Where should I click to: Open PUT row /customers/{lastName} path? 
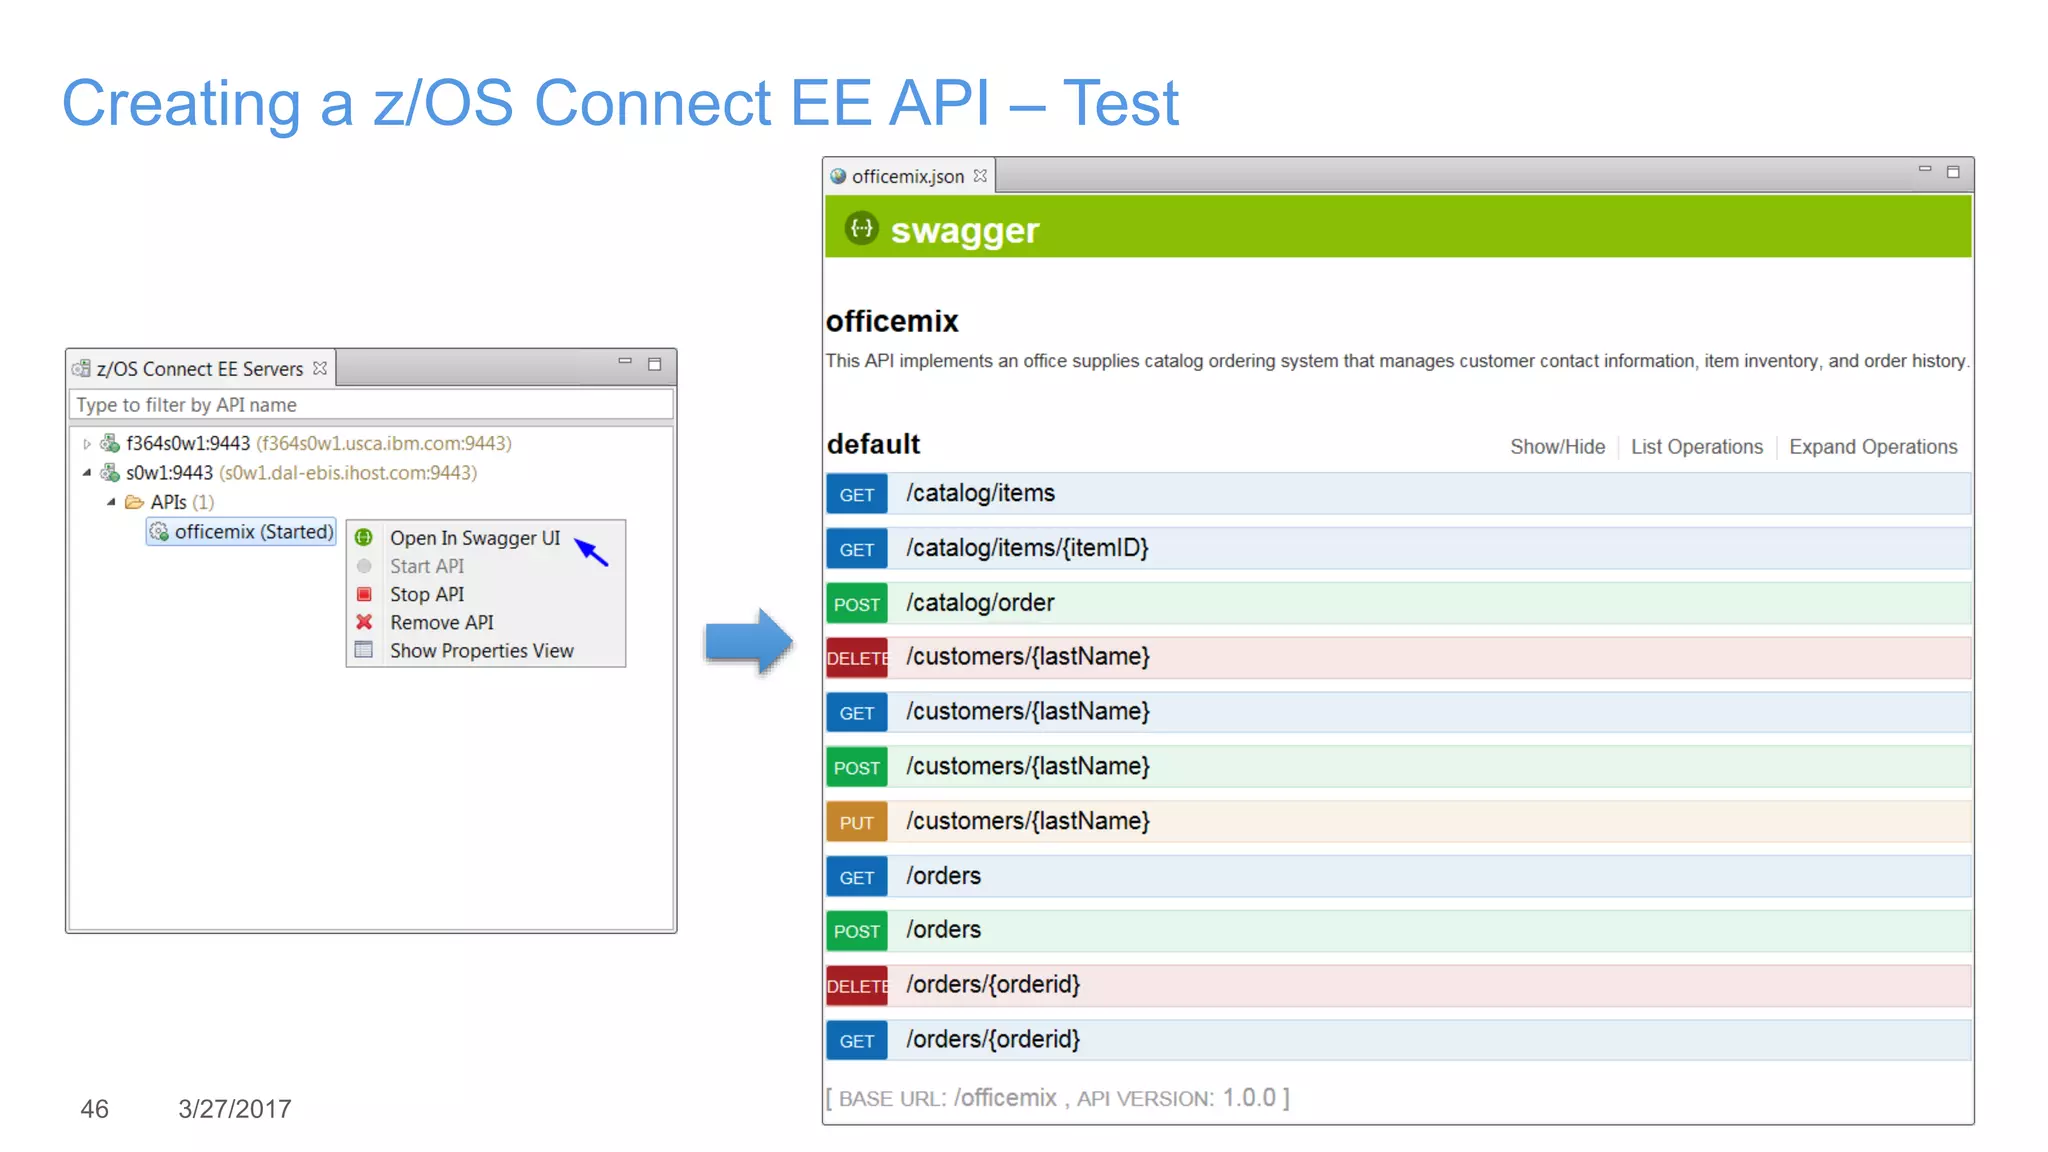[1028, 821]
